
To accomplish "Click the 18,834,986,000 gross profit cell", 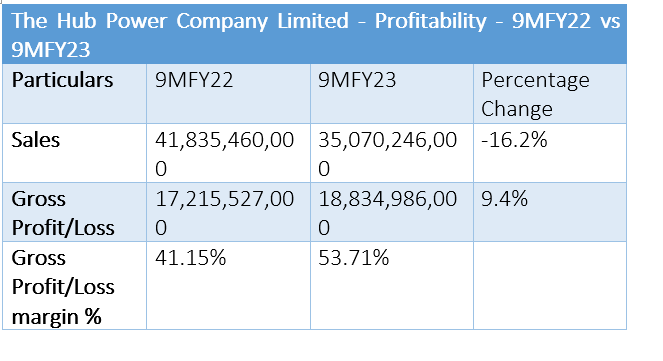I will click(392, 212).
